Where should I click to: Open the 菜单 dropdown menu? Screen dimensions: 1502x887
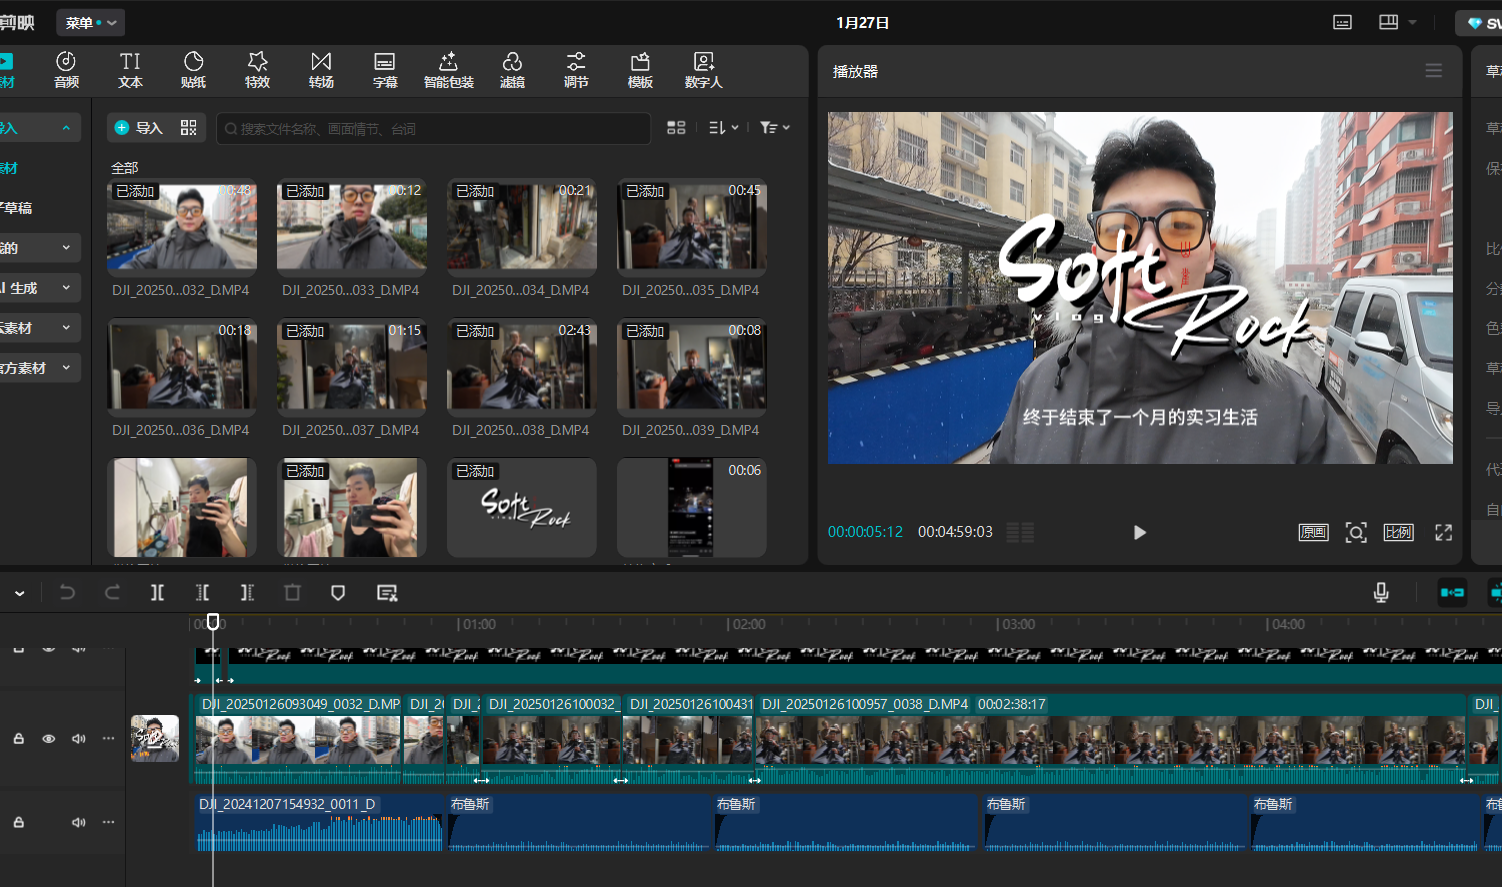[x=90, y=22]
